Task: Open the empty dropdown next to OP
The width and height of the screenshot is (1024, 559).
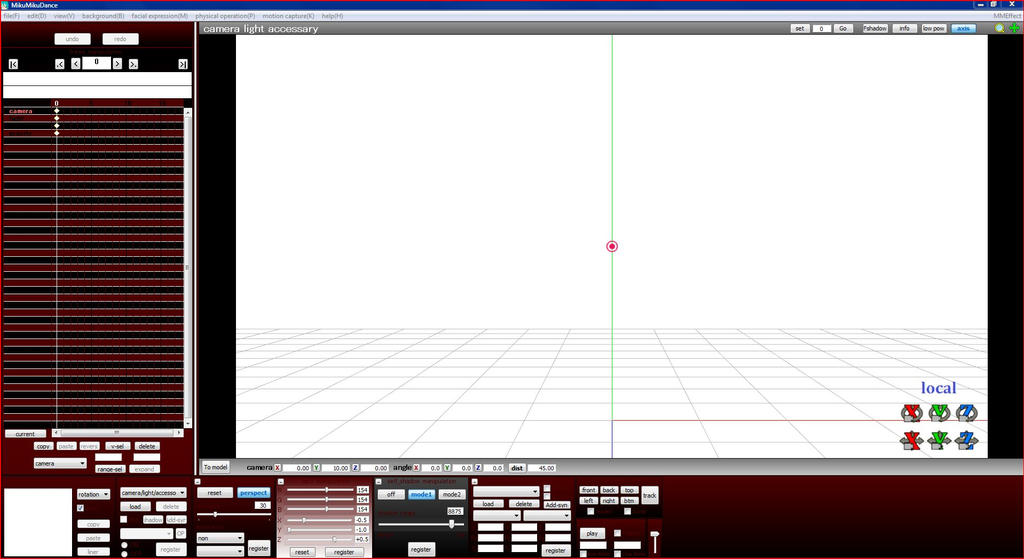Action: point(146,534)
